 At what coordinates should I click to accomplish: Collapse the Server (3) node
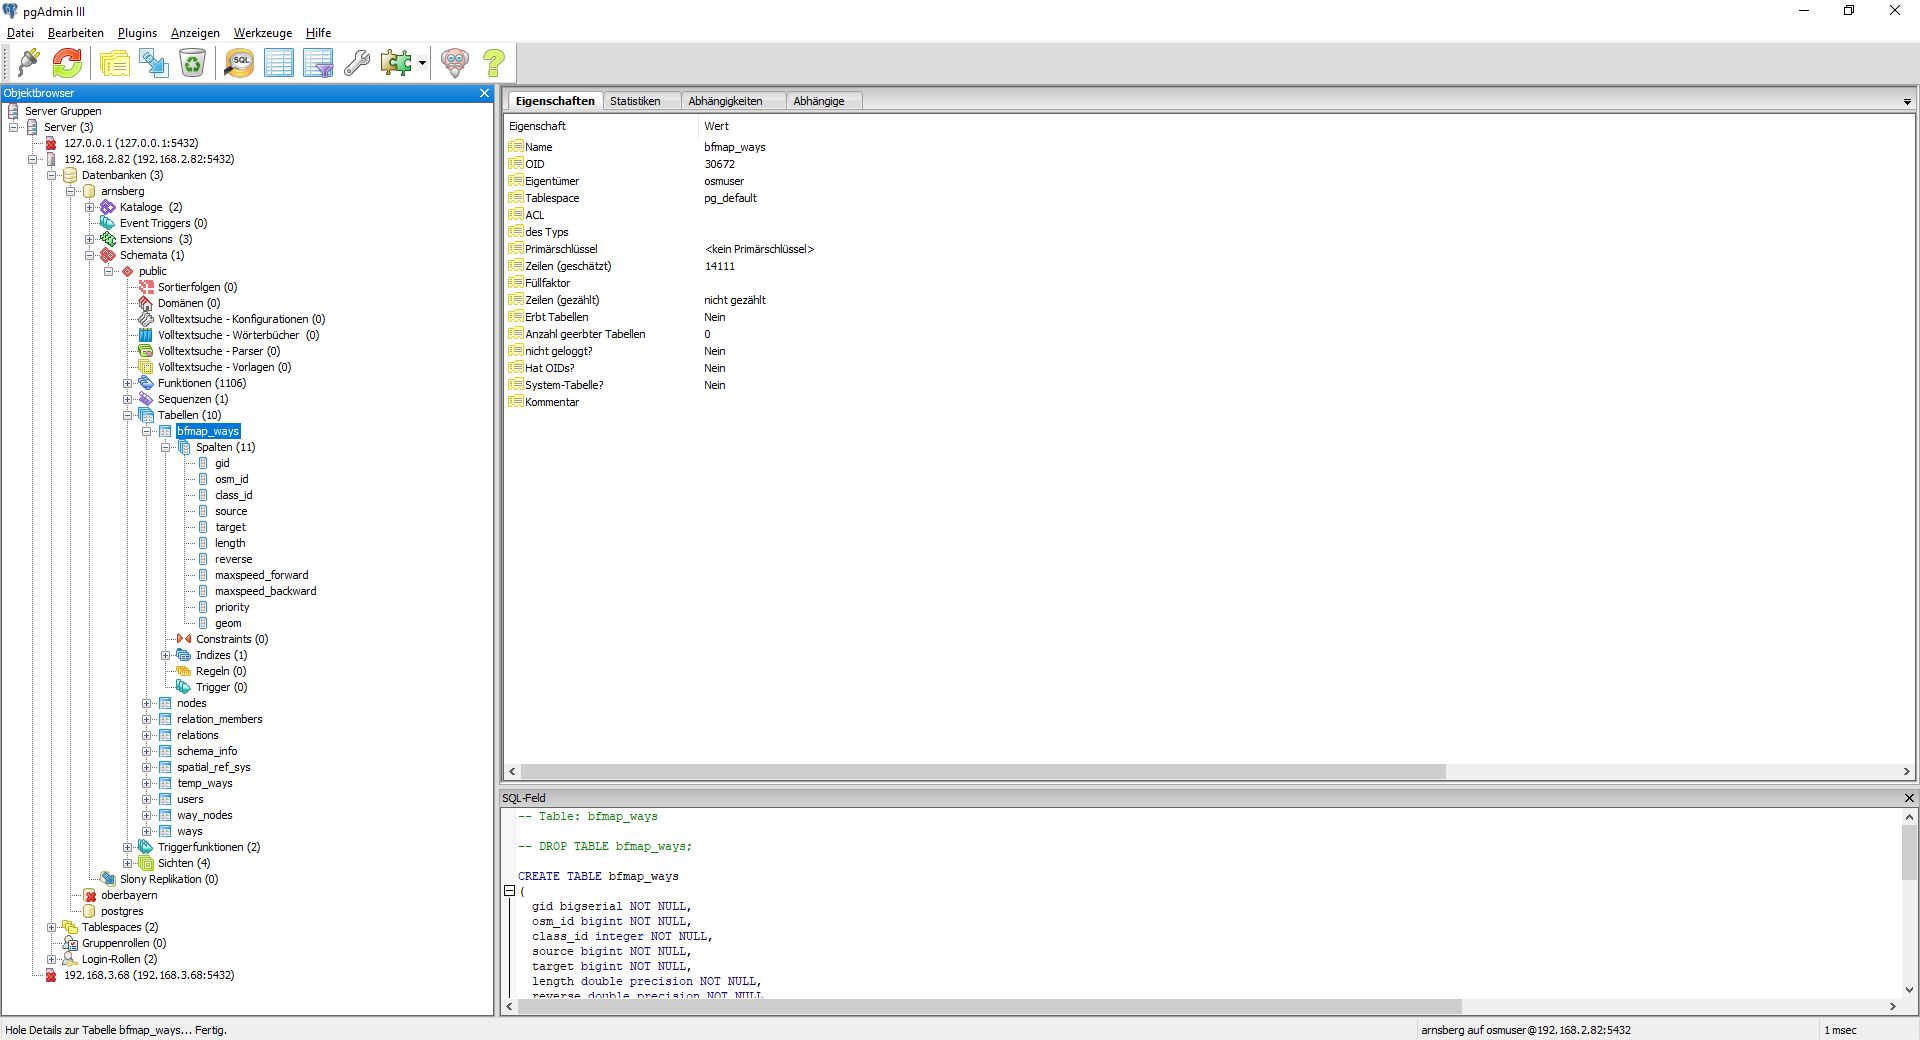click(x=14, y=127)
